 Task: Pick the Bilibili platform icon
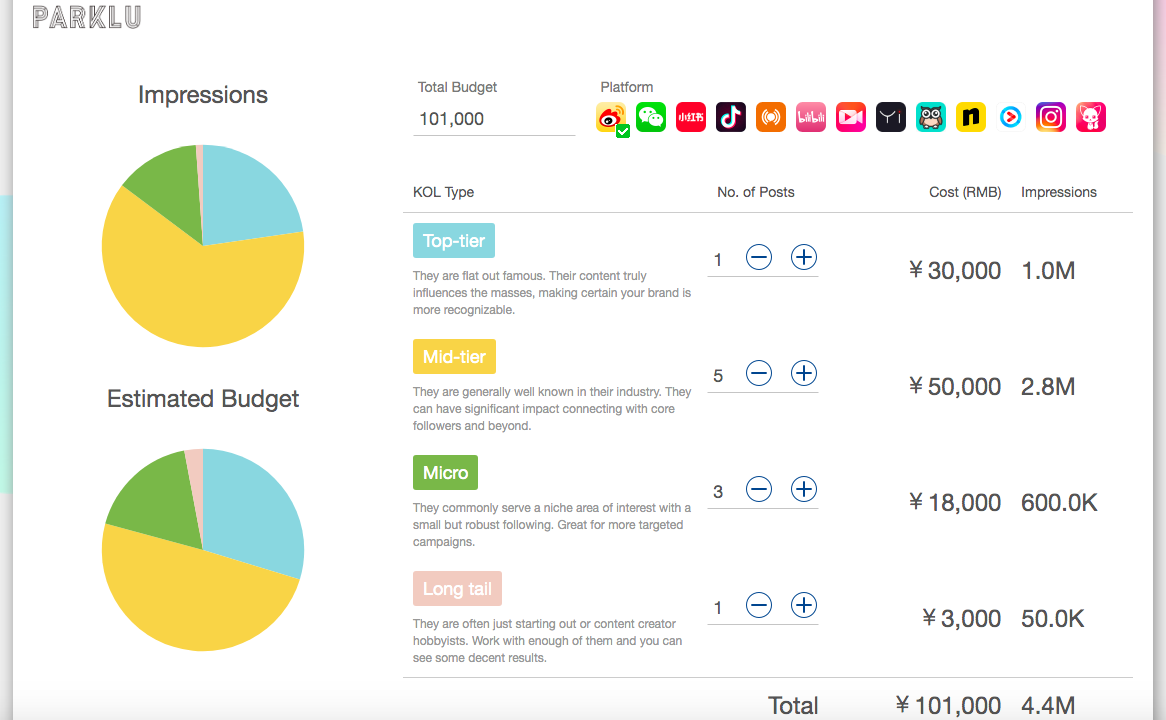click(x=811, y=117)
